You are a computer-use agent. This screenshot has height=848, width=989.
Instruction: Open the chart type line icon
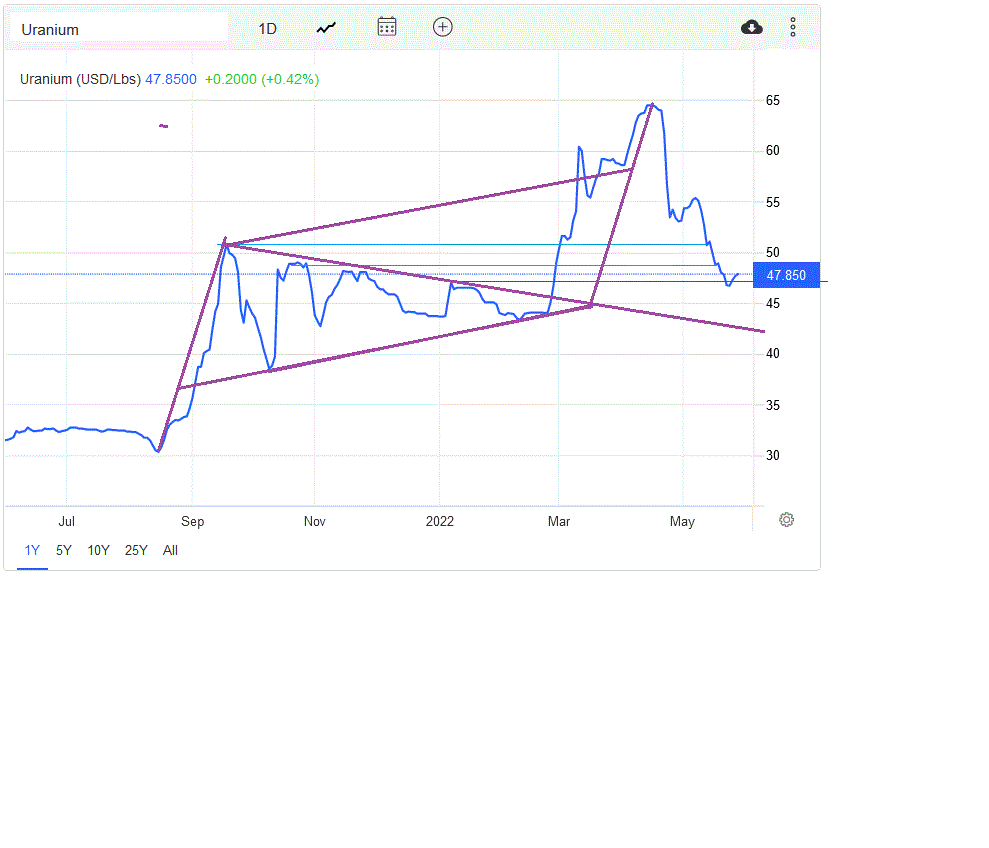[327, 28]
